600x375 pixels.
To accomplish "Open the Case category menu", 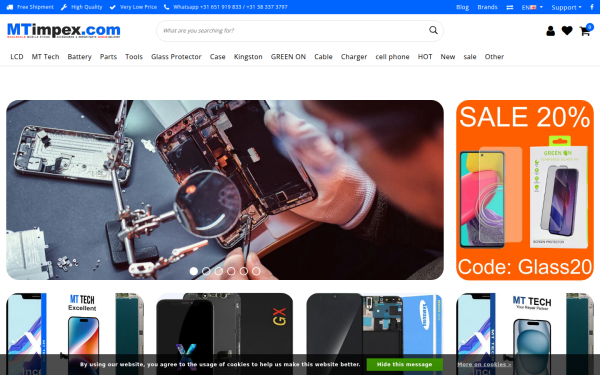I will tap(217, 57).
